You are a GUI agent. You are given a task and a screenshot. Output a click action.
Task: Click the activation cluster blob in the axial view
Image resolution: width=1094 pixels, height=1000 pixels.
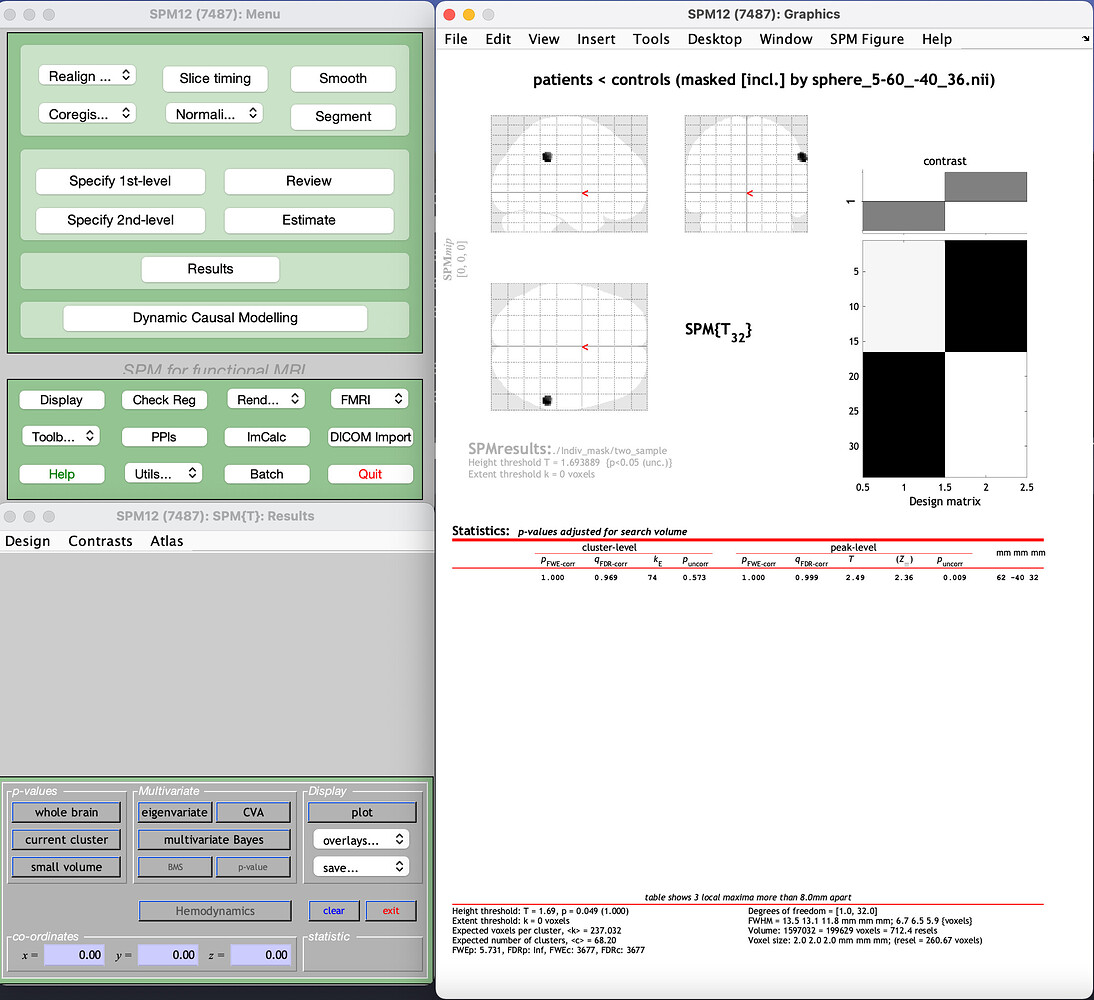click(x=547, y=400)
